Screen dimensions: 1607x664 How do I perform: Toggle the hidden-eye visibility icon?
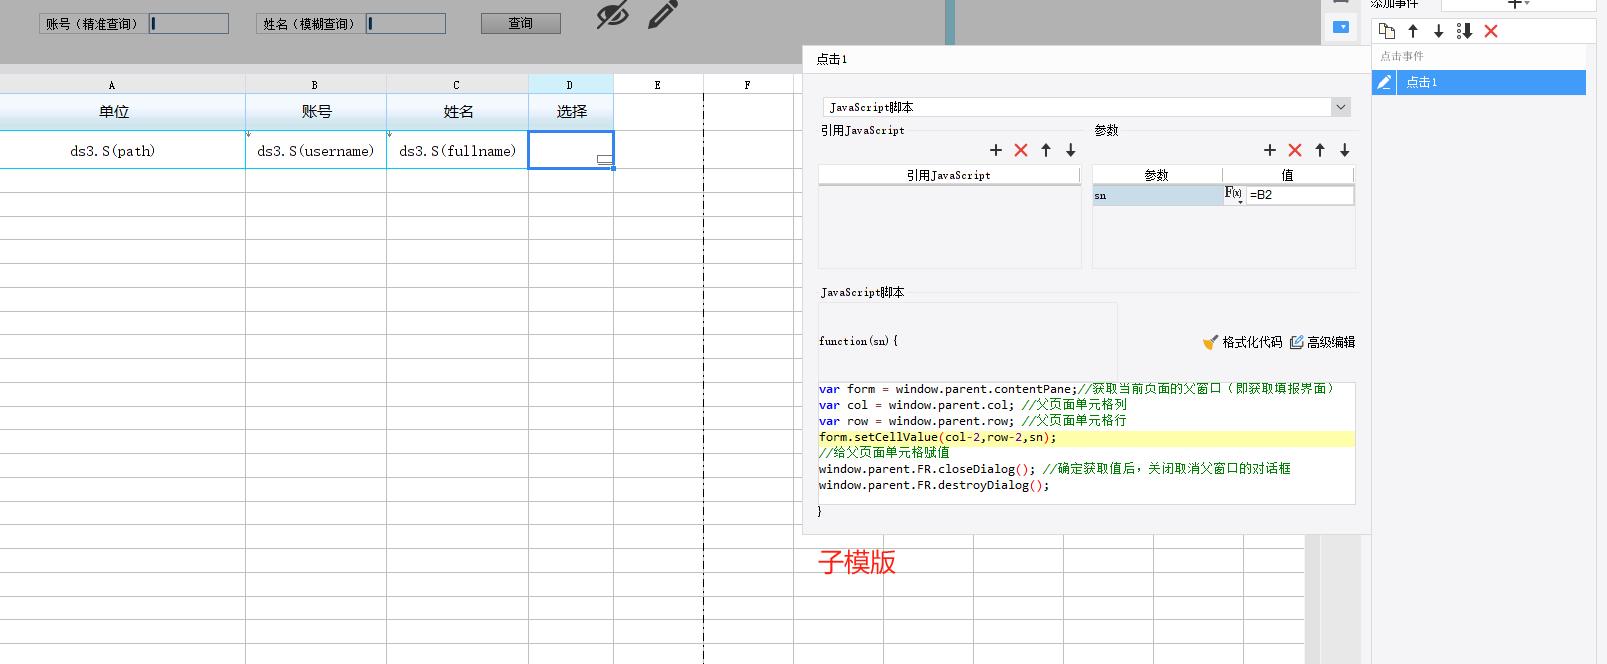click(x=612, y=14)
